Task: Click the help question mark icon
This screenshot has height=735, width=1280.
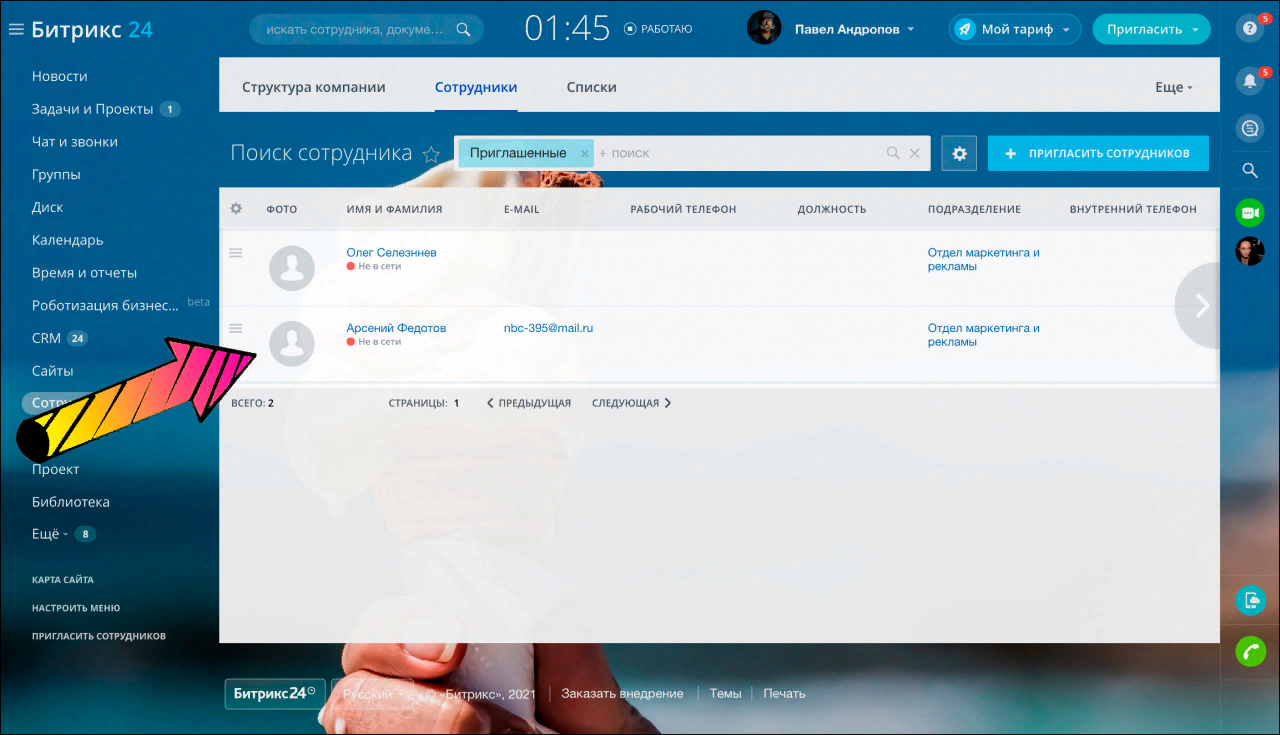Action: click(x=1249, y=29)
